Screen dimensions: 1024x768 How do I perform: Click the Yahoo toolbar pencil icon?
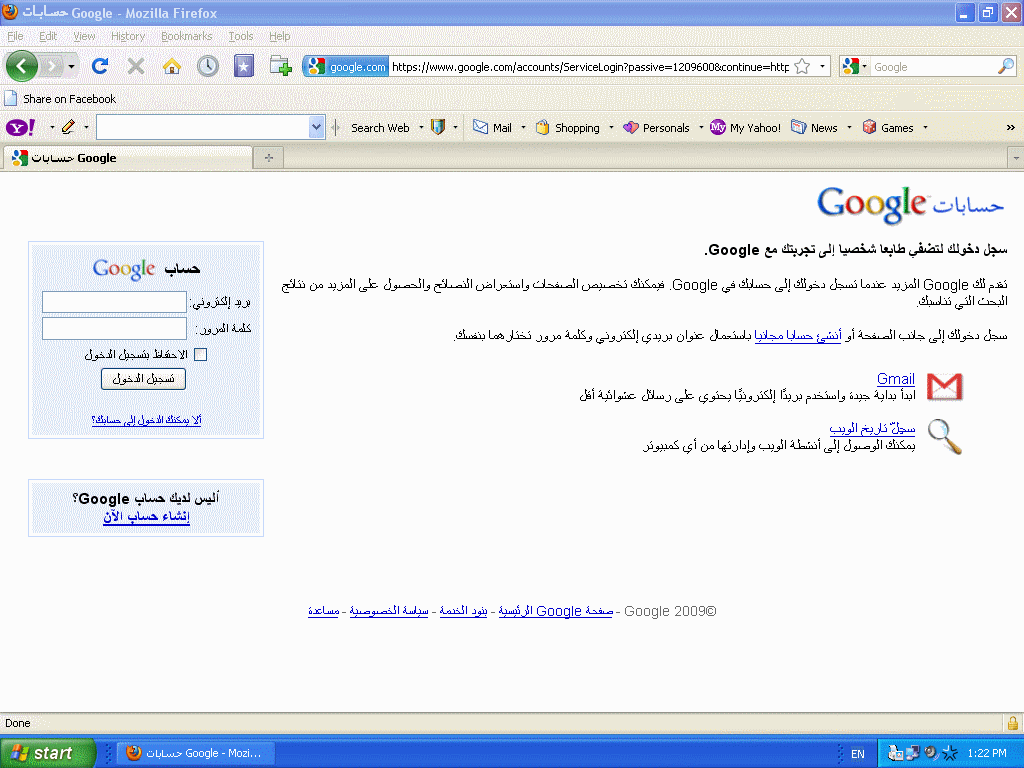click(x=68, y=127)
